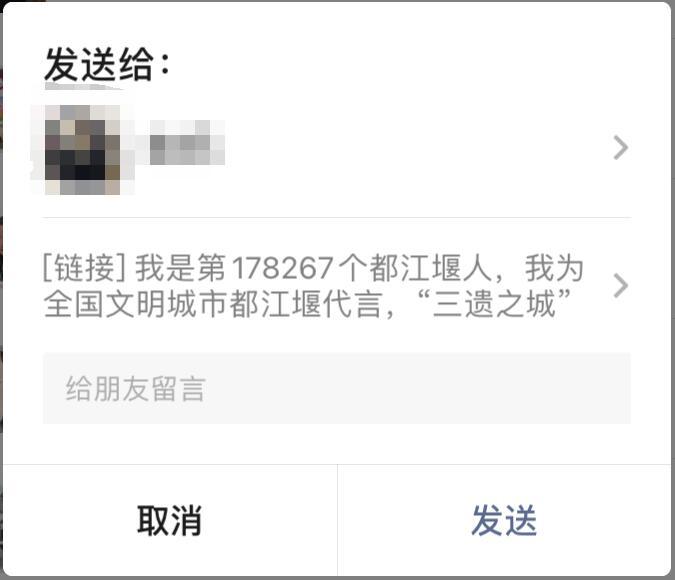675x580 pixels.
Task: Cancel sharing with 取消 button
Action: (x=170, y=521)
